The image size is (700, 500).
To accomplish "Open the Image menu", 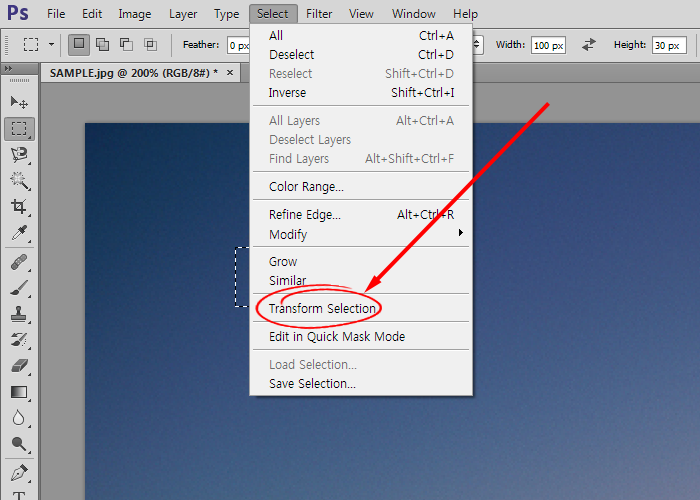I will tap(134, 14).
